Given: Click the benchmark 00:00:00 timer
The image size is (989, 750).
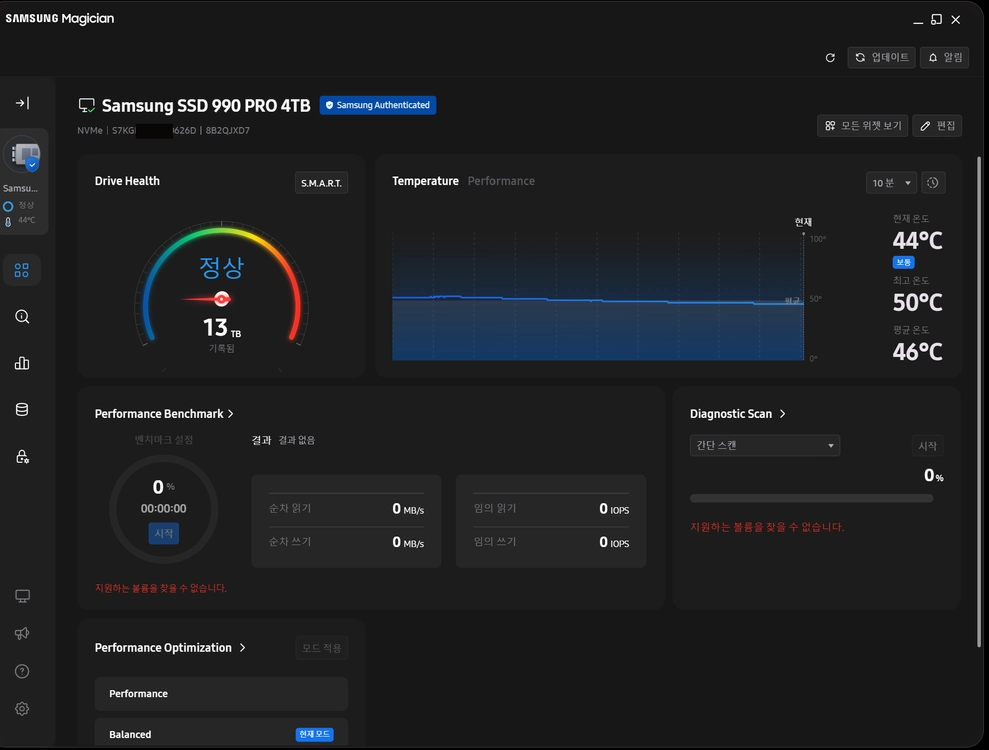Looking at the screenshot, I should coord(163,508).
